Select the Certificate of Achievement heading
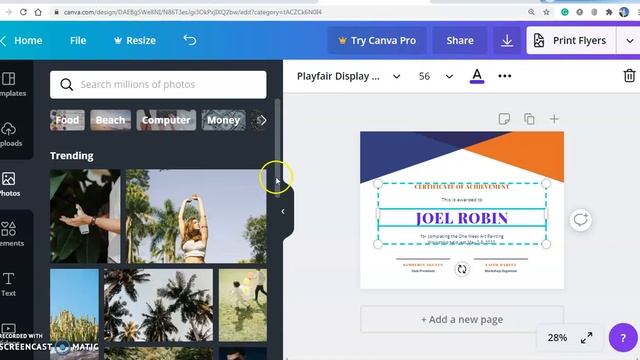 click(462, 187)
